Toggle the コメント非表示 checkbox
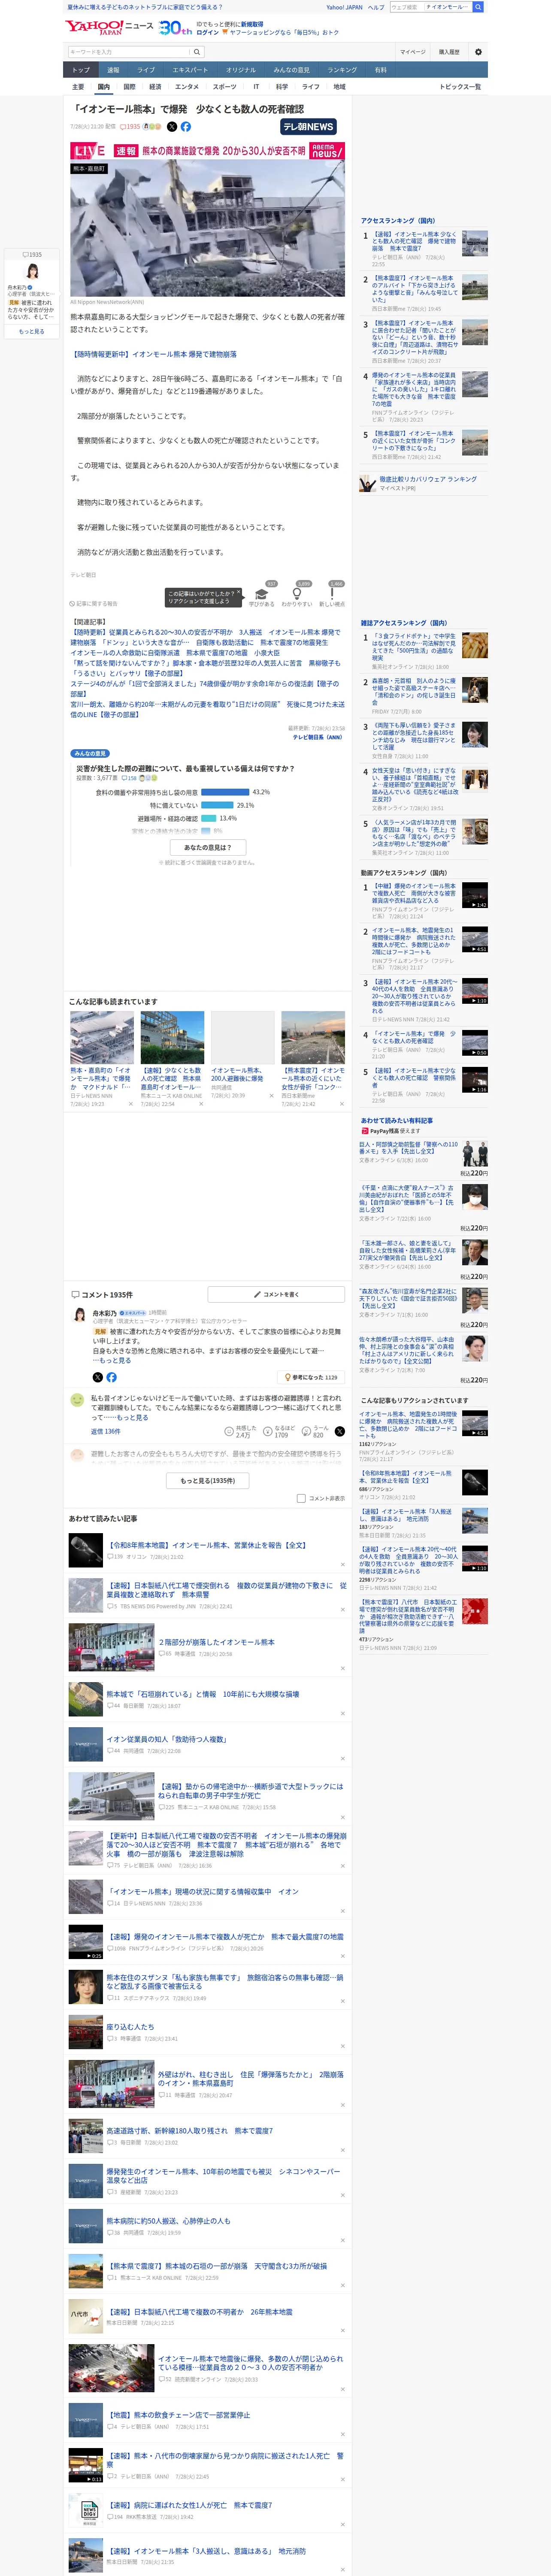551x2576 pixels. 301,1498
